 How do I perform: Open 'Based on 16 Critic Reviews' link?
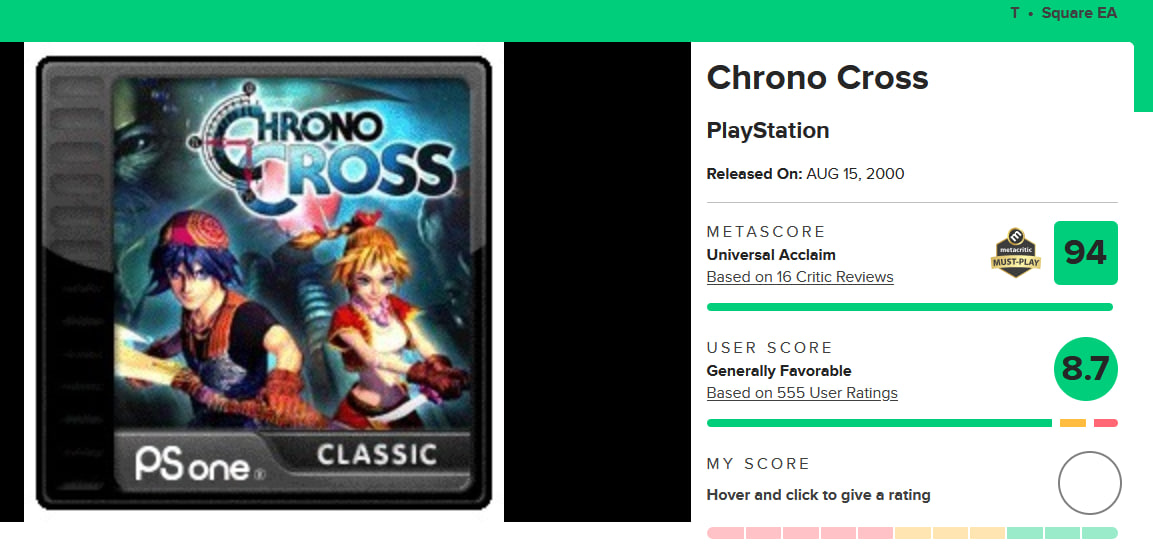click(799, 277)
